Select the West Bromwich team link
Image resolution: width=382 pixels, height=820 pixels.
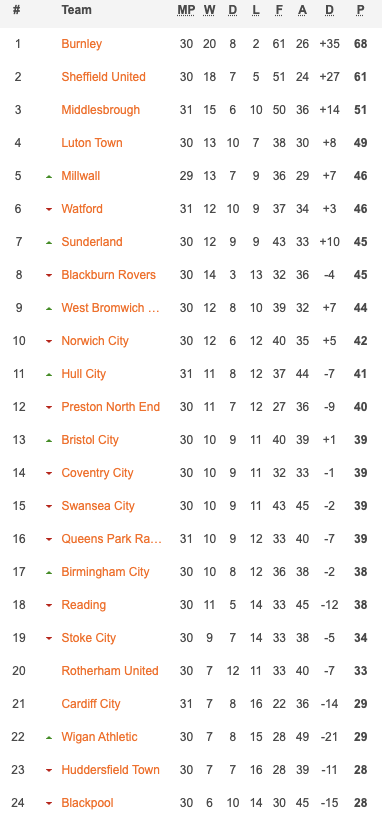tap(110, 308)
